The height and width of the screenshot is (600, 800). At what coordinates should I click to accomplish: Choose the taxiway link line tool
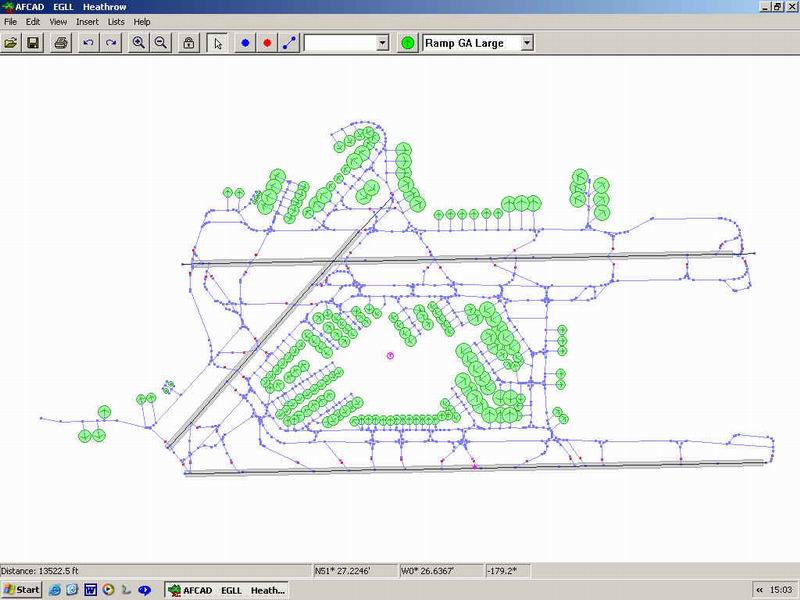coord(289,43)
